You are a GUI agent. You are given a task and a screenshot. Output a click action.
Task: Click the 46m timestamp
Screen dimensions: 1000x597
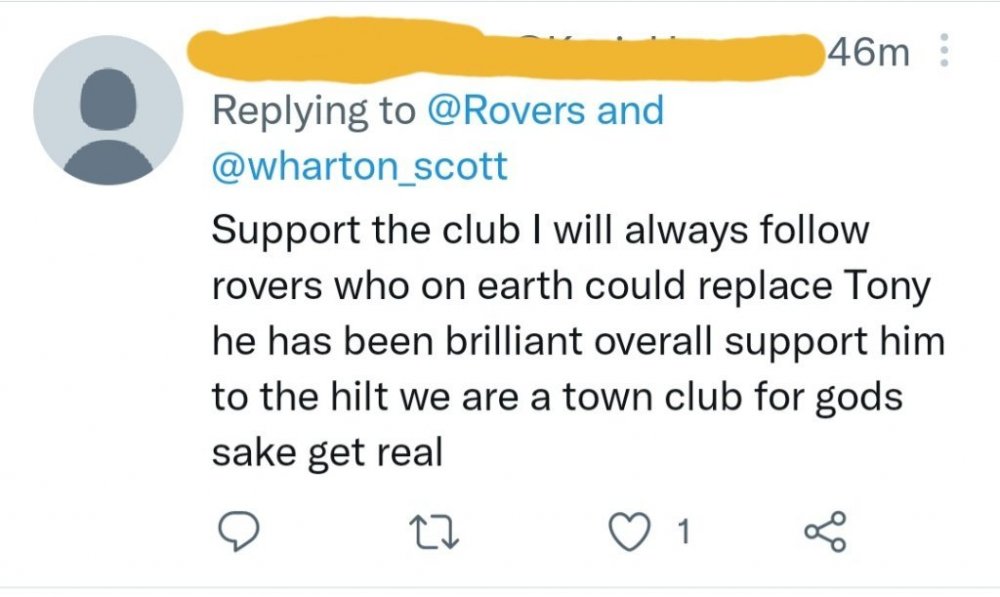869,52
